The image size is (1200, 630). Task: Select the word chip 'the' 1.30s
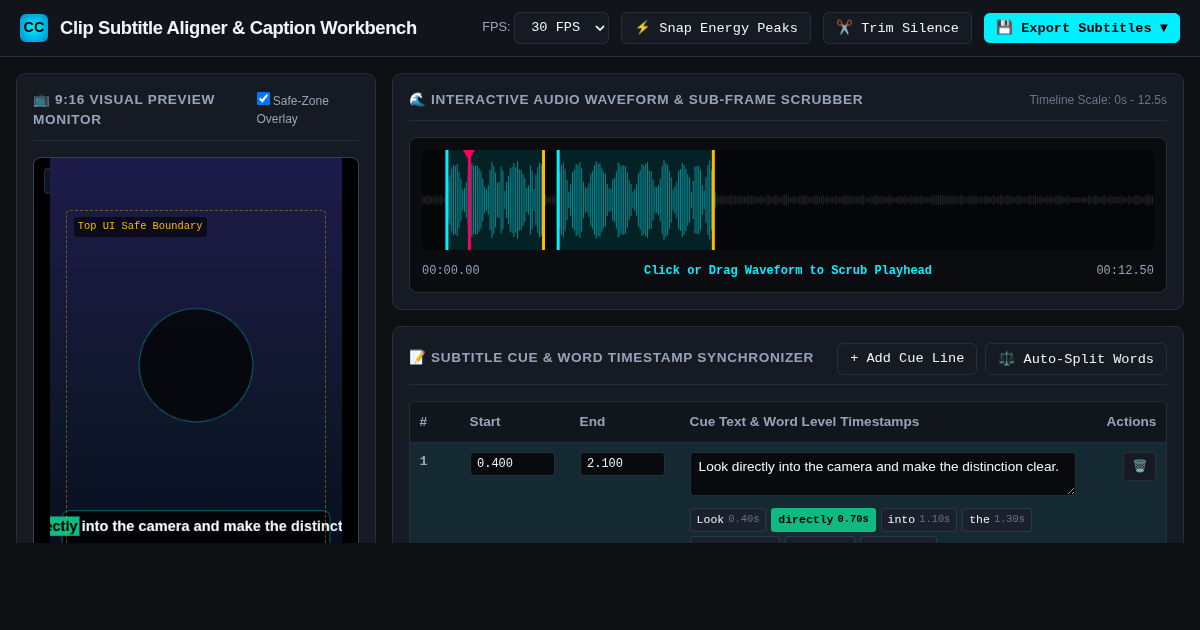(x=997, y=520)
